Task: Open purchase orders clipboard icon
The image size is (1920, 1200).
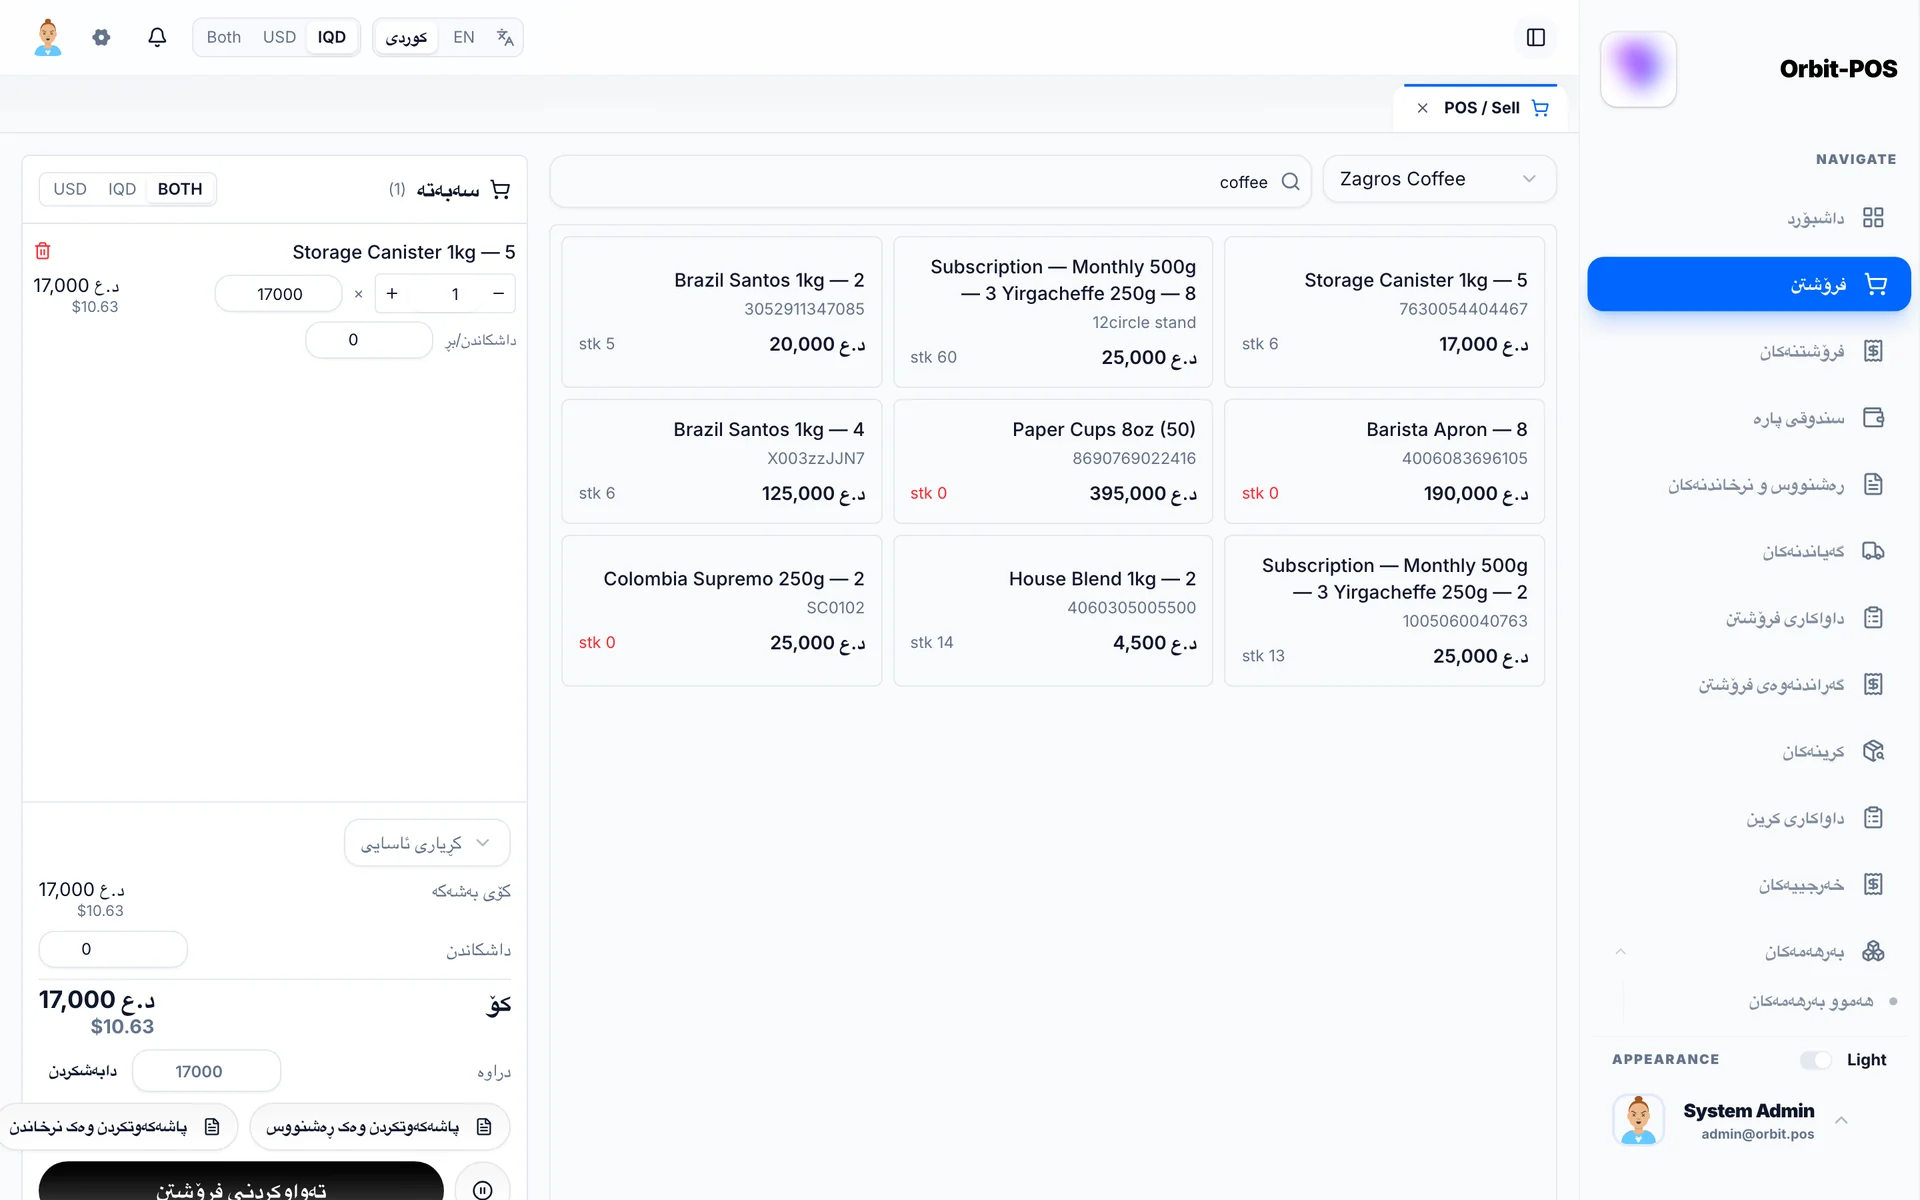Action: pos(1873,818)
